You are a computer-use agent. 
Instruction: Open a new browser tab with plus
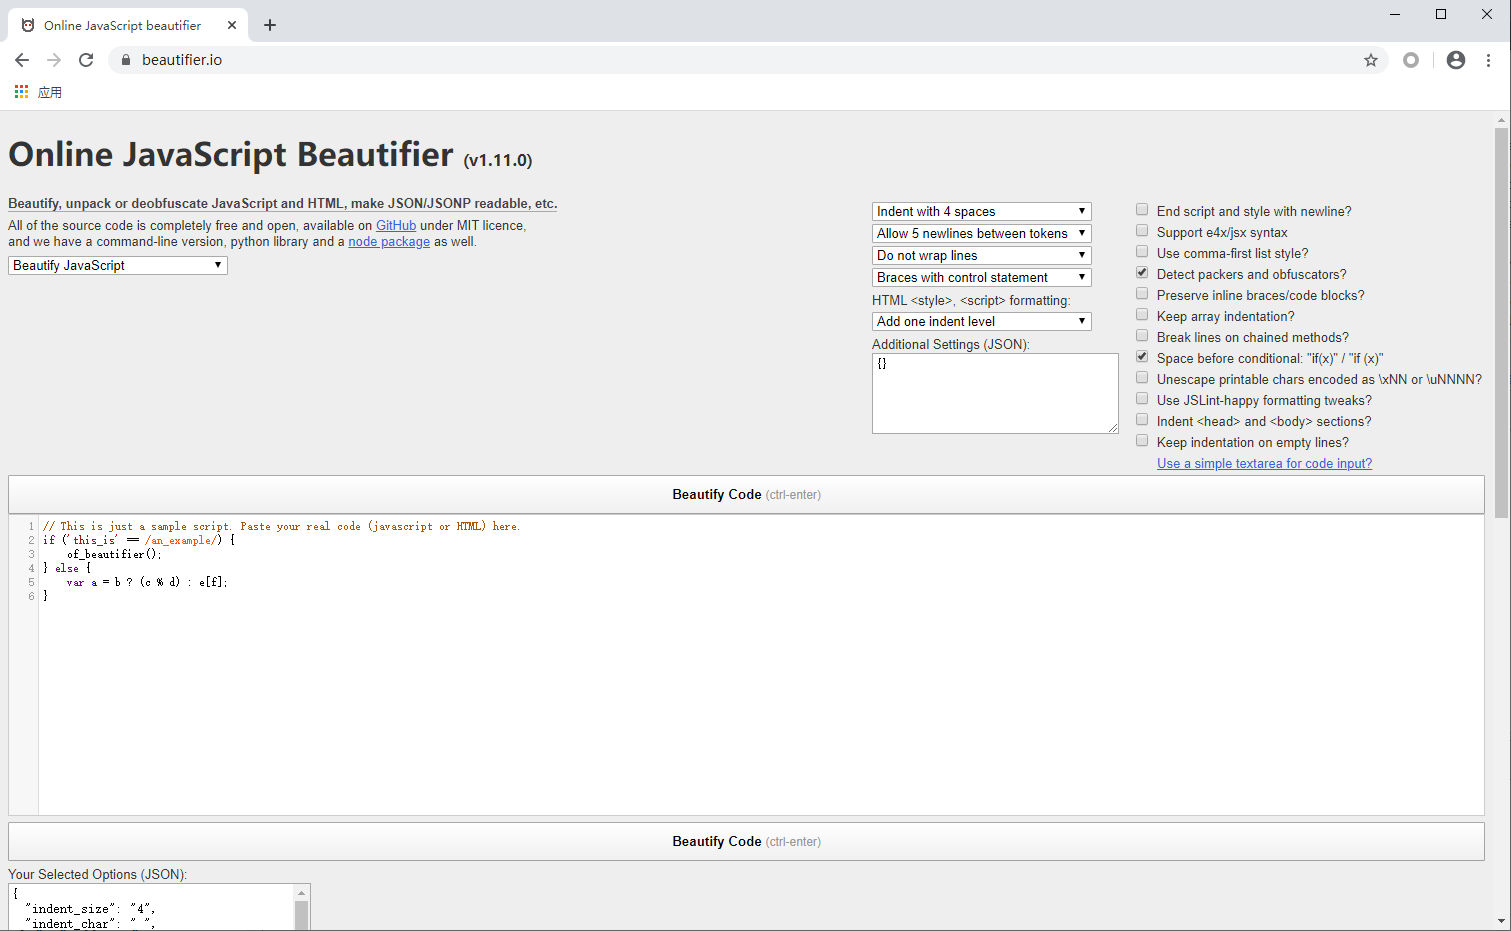click(270, 25)
